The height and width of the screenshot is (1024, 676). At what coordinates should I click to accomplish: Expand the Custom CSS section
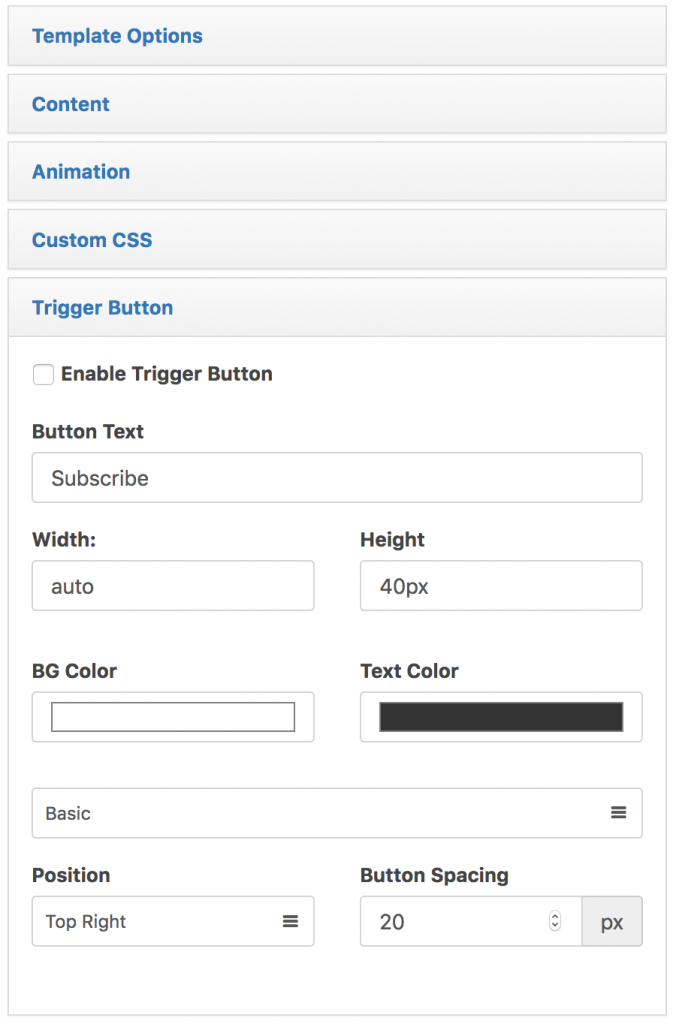tap(92, 240)
